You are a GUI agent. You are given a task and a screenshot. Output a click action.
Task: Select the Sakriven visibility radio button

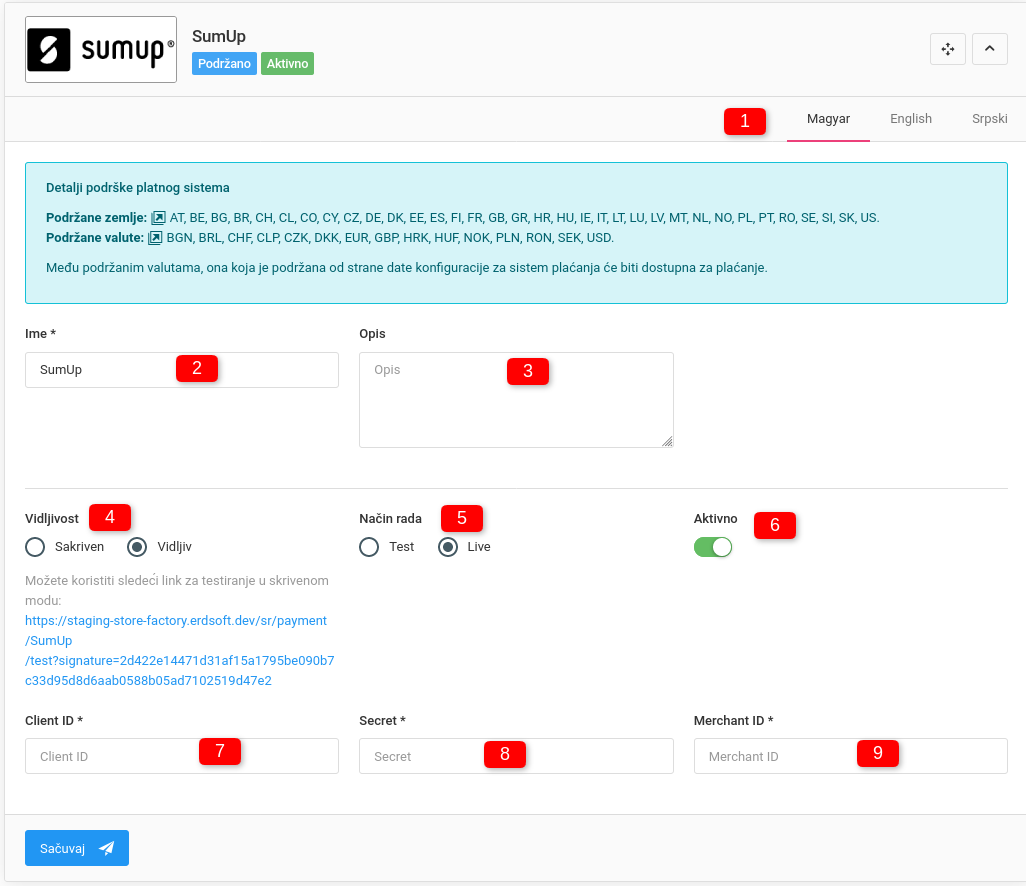click(x=36, y=547)
